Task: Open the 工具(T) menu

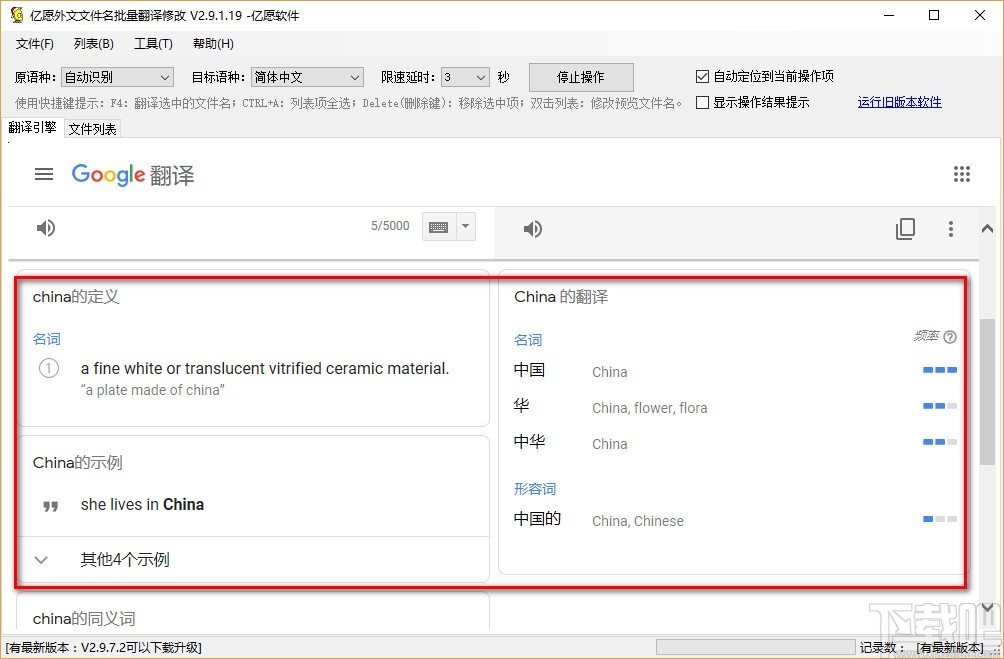Action: (x=154, y=44)
